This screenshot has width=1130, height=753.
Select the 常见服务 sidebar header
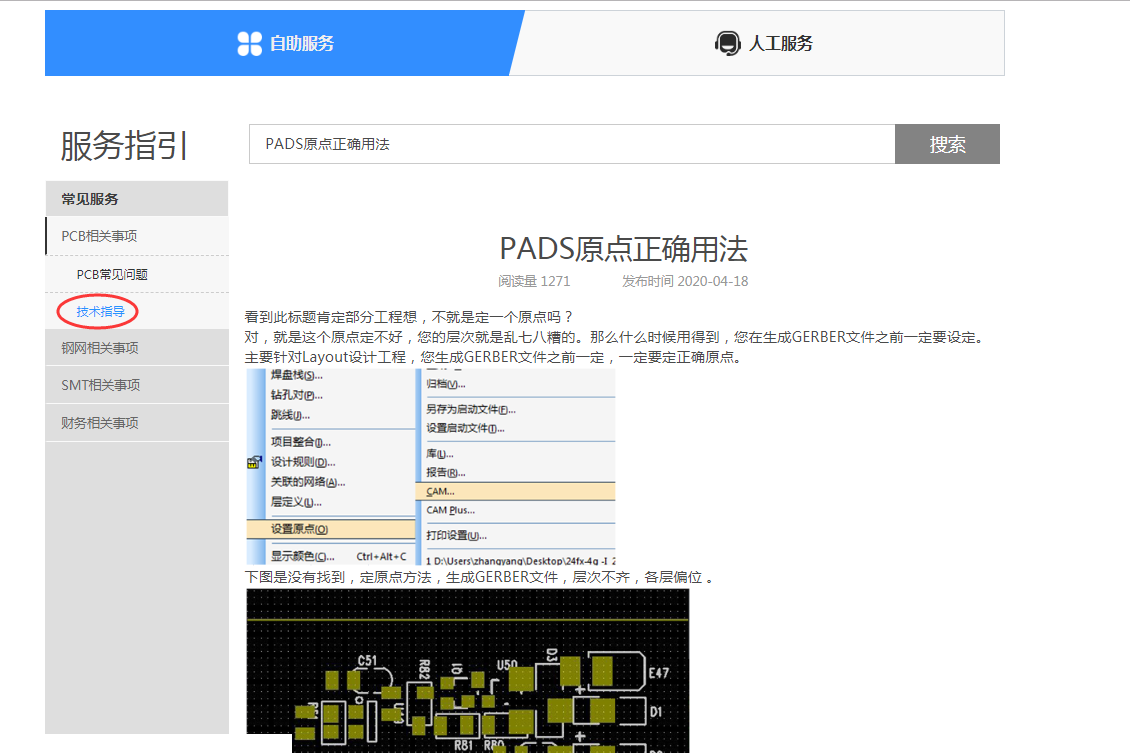[x=137, y=199]
